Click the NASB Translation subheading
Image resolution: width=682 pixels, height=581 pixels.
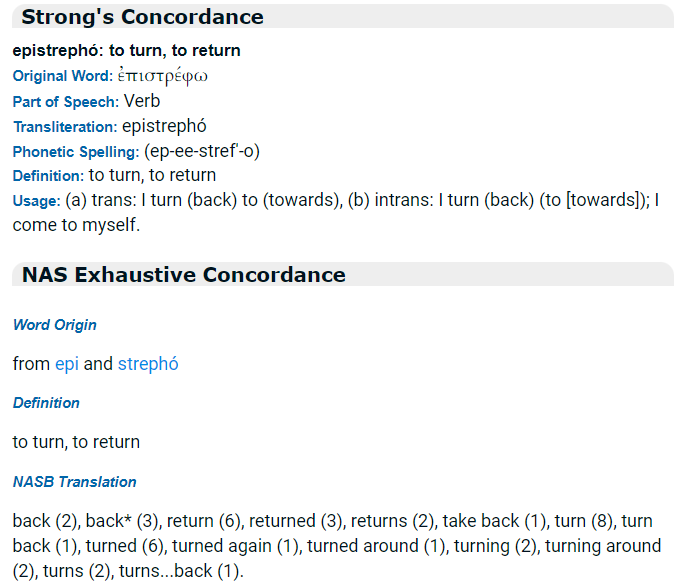pos(74,482)
